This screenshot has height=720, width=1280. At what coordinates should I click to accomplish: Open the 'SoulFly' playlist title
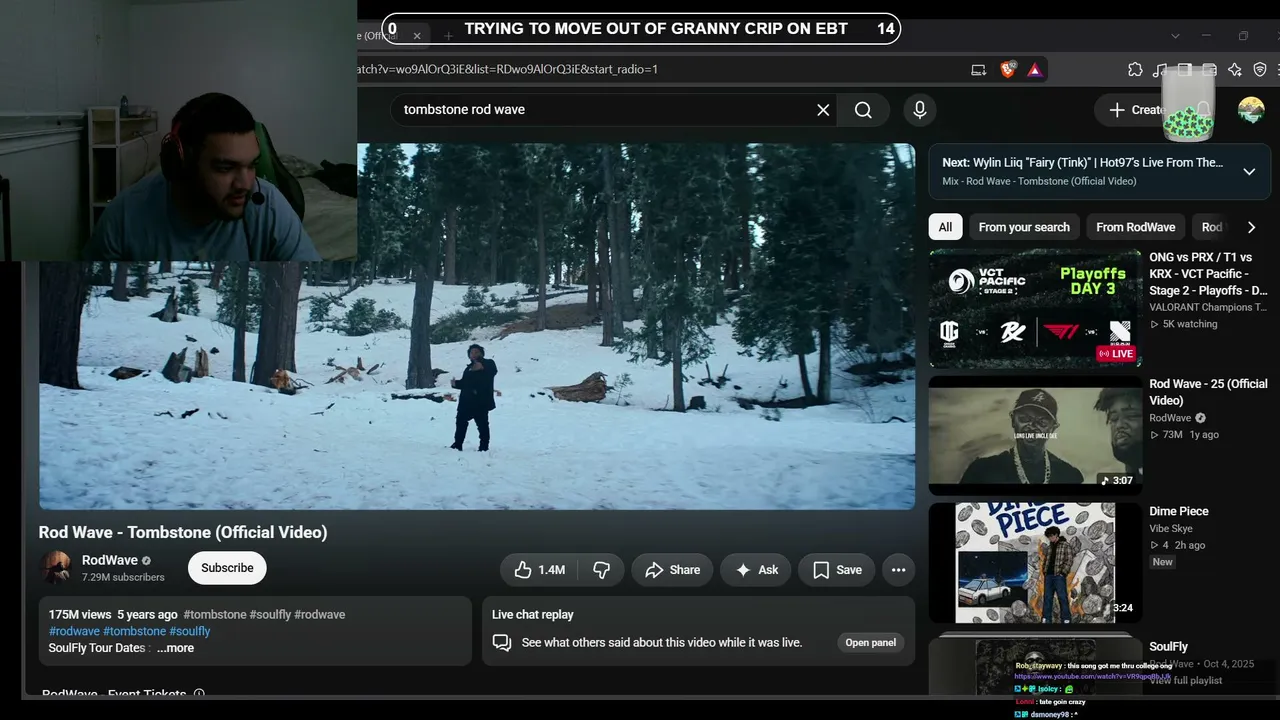click(x=1169, y=647)
